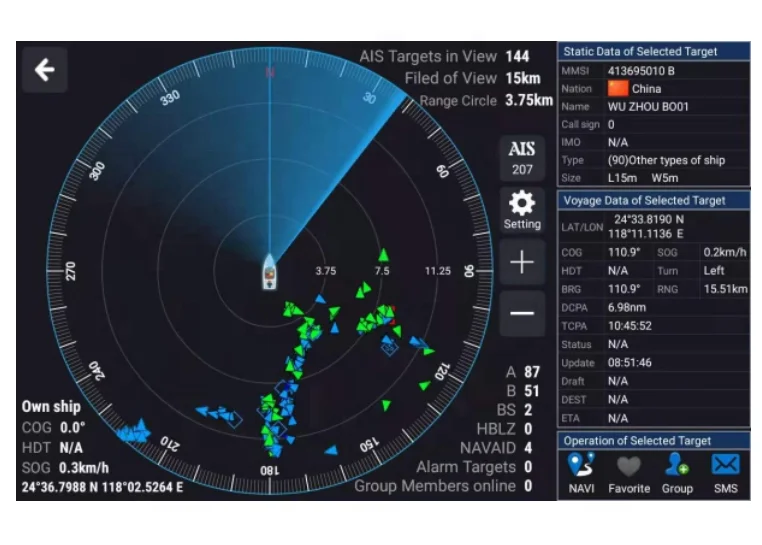Add selected target to Group
This screenshot has width=762, height=545.
(x=677, y=473)
